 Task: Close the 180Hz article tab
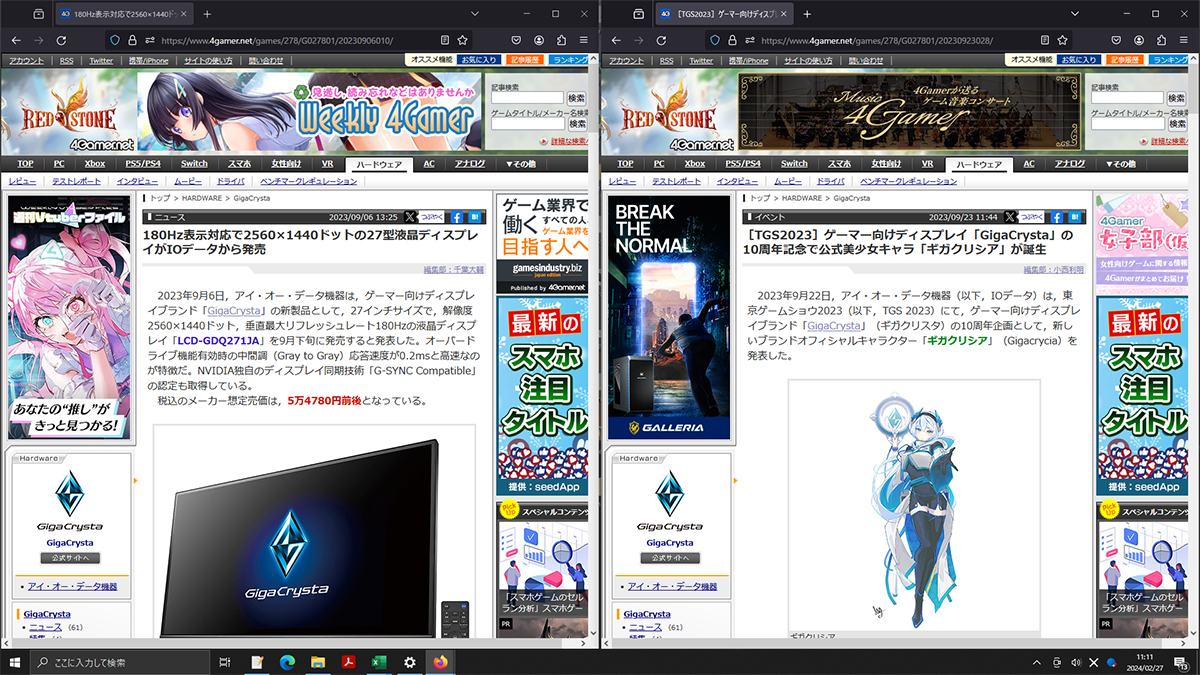pyautogui.click(x=184, y=14)
